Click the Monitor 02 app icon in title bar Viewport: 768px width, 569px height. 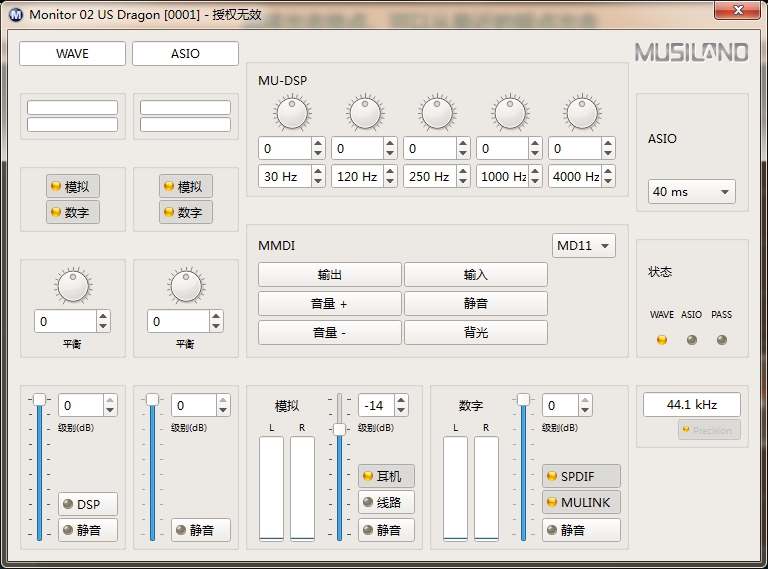16,14
